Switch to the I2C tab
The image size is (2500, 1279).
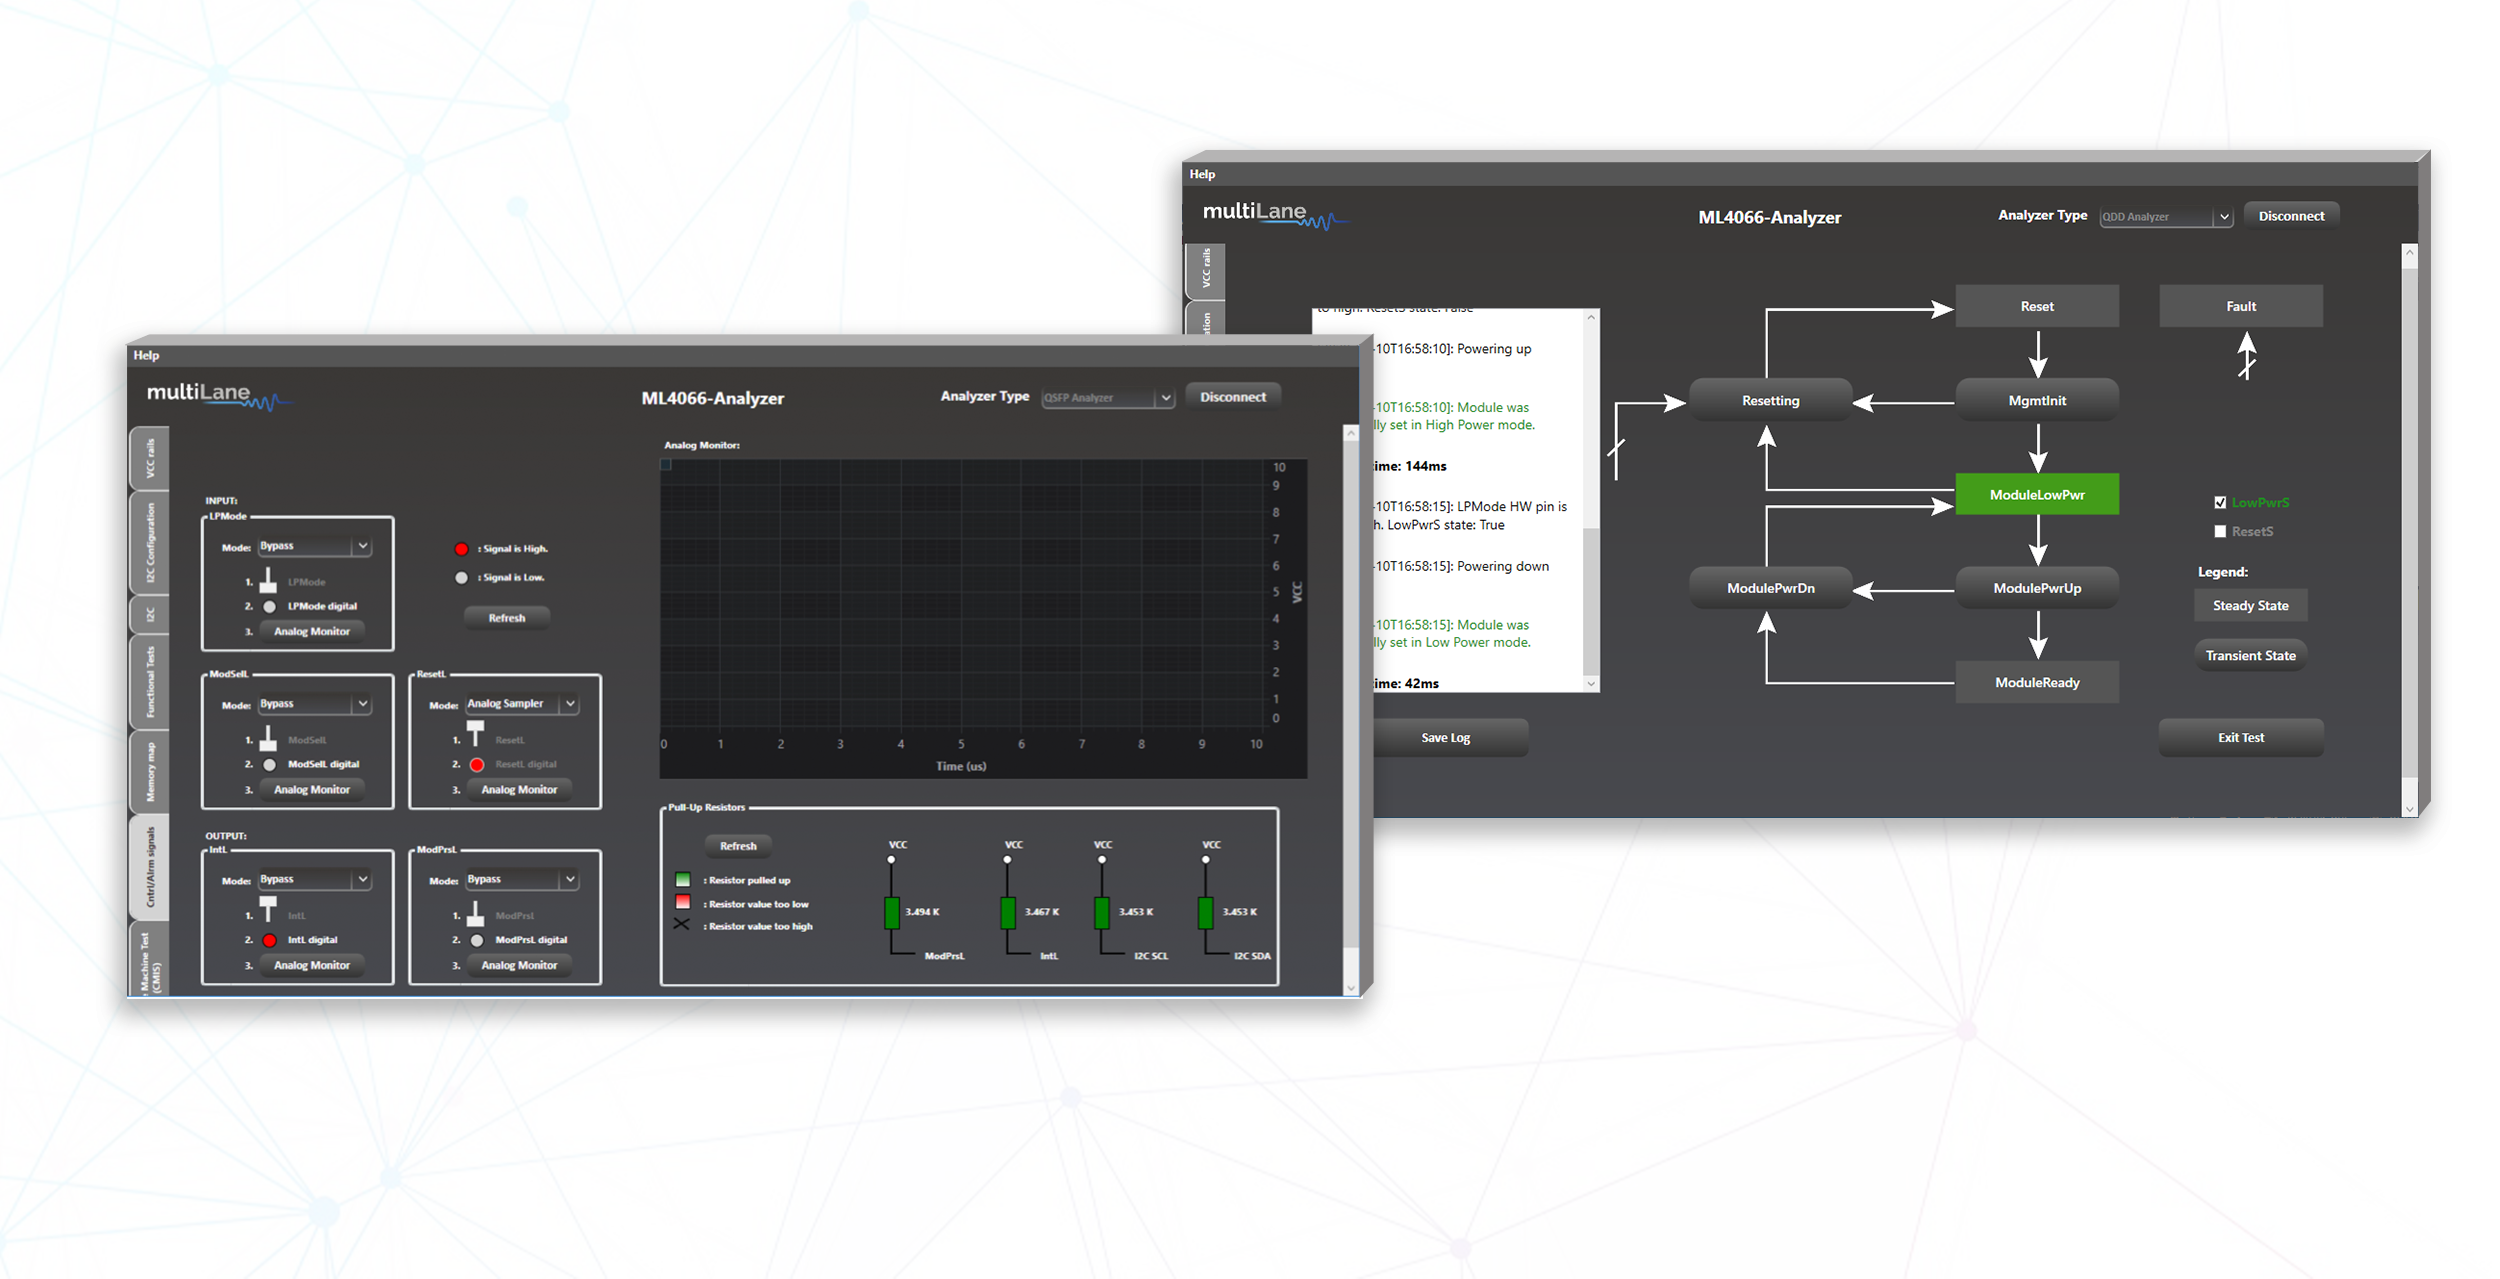150,615
